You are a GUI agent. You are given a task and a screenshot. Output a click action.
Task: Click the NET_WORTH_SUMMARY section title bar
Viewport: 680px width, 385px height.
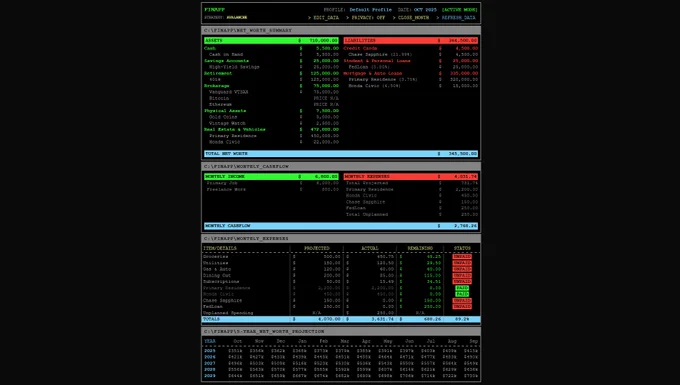coord(341,30)
